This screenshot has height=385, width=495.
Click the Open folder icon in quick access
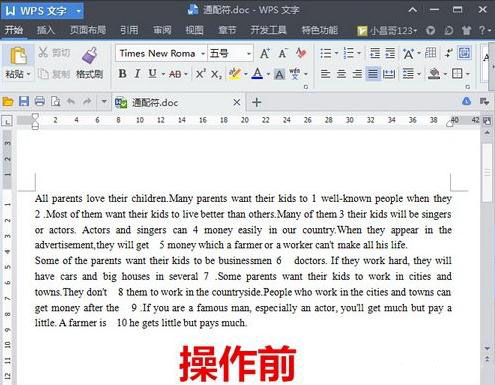(8, 101)
